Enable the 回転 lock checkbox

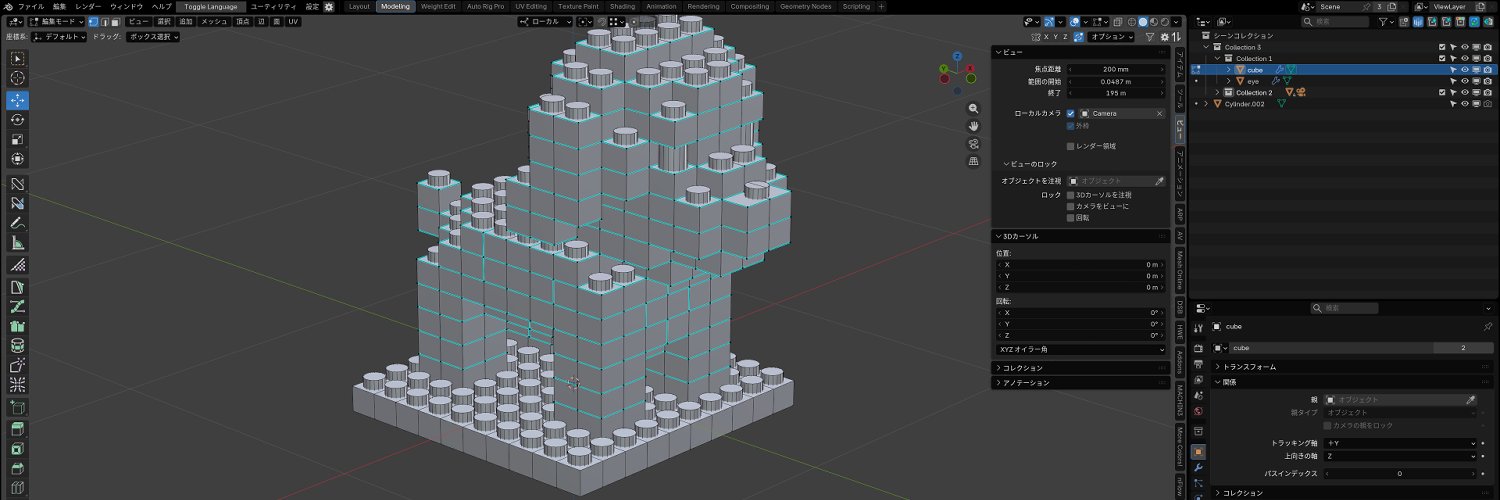click(x=1071, y=217)
